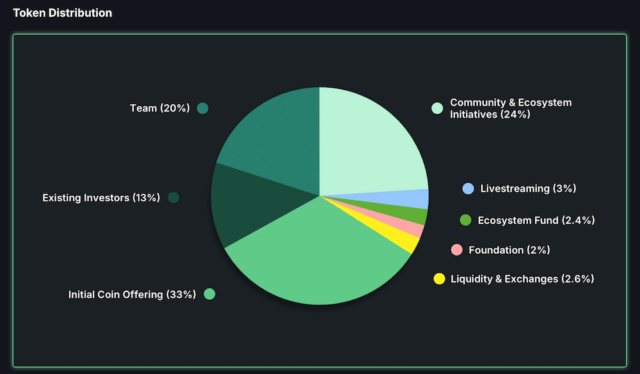Click the blue Livestreaming legend dot
This screenshot has height=374, width=640.
(x=468, y=188)
